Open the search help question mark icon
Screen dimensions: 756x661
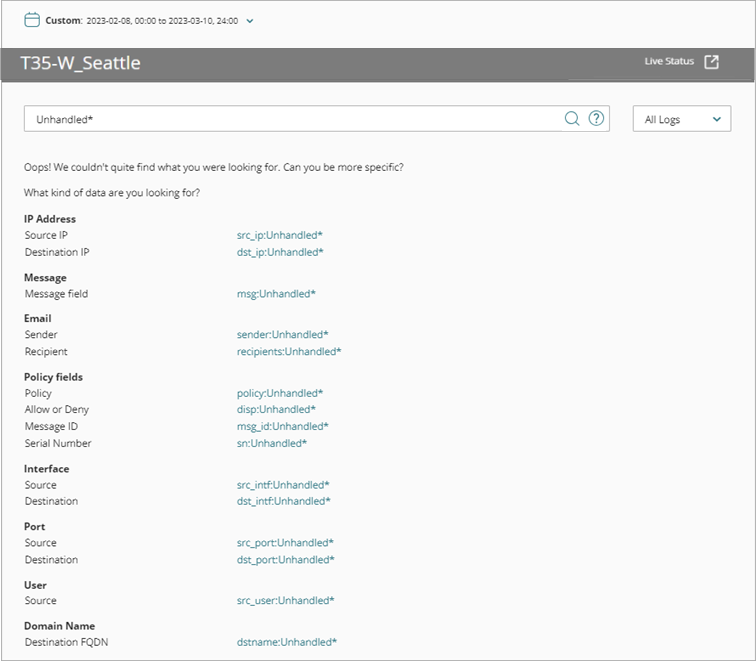[x=597, y=119]
